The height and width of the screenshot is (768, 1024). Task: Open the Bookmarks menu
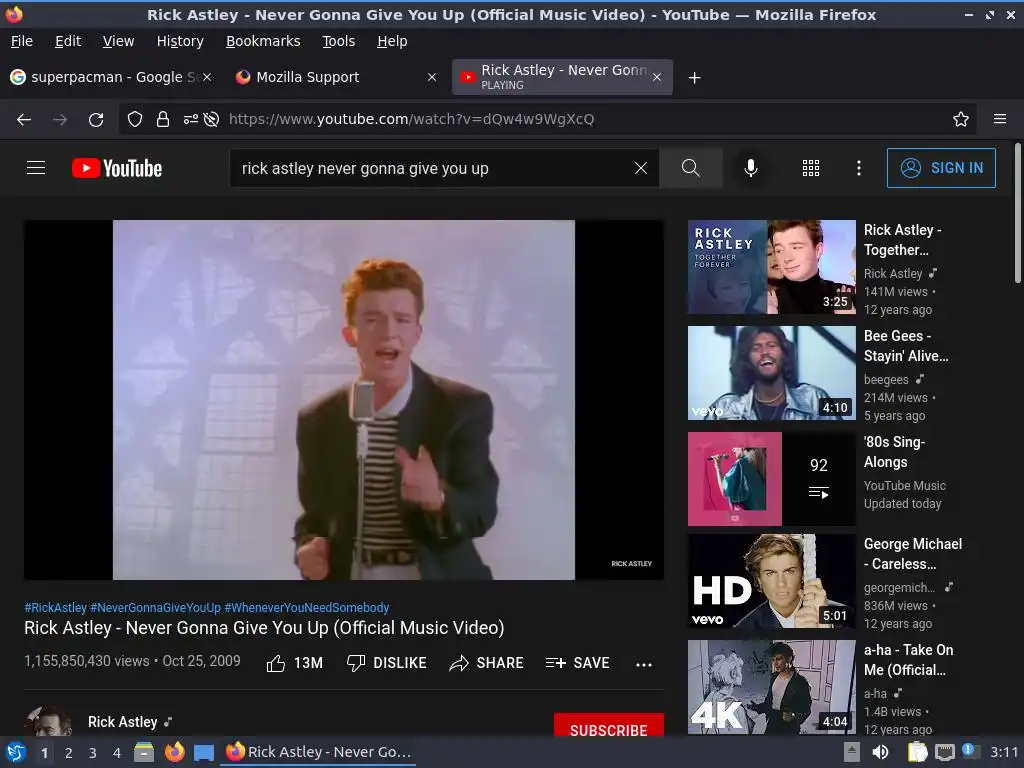coord(263,41)
